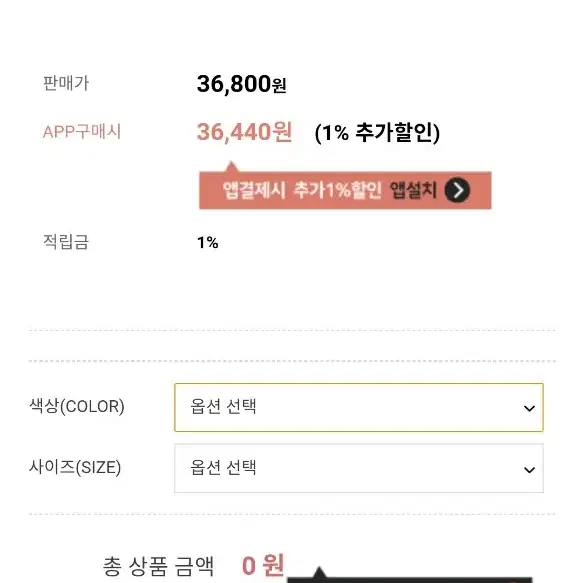Click the 적립금 label
Screen dimensions: 583x583
tap(66, 242)
